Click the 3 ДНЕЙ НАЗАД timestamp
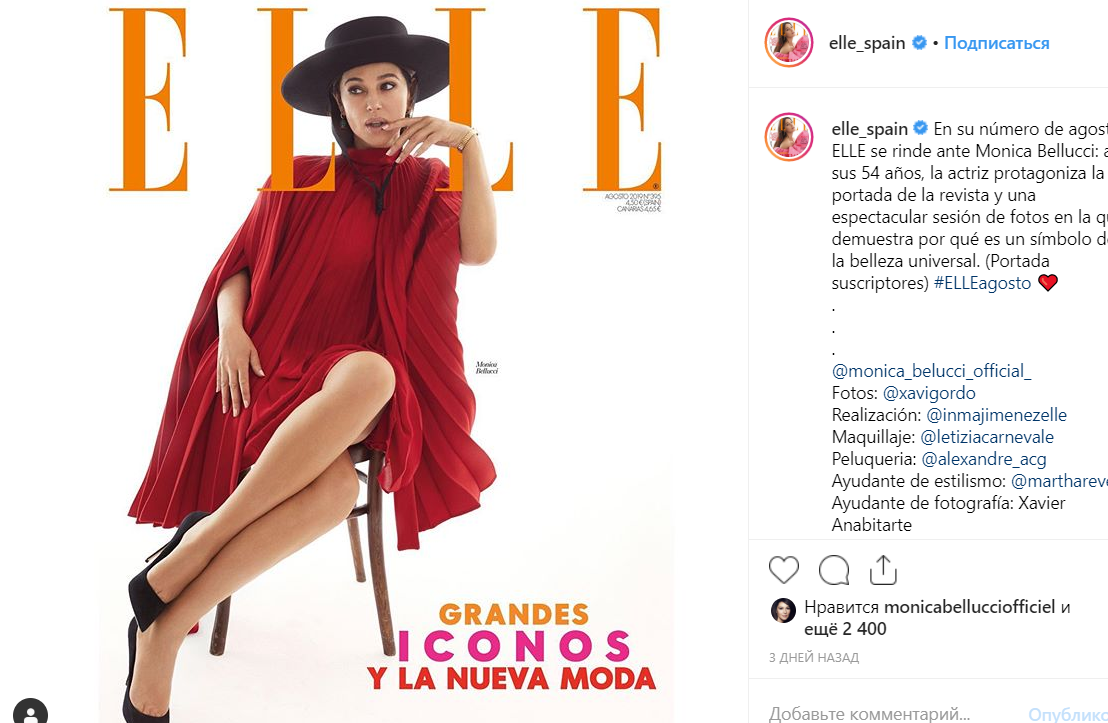 point(814,657)
